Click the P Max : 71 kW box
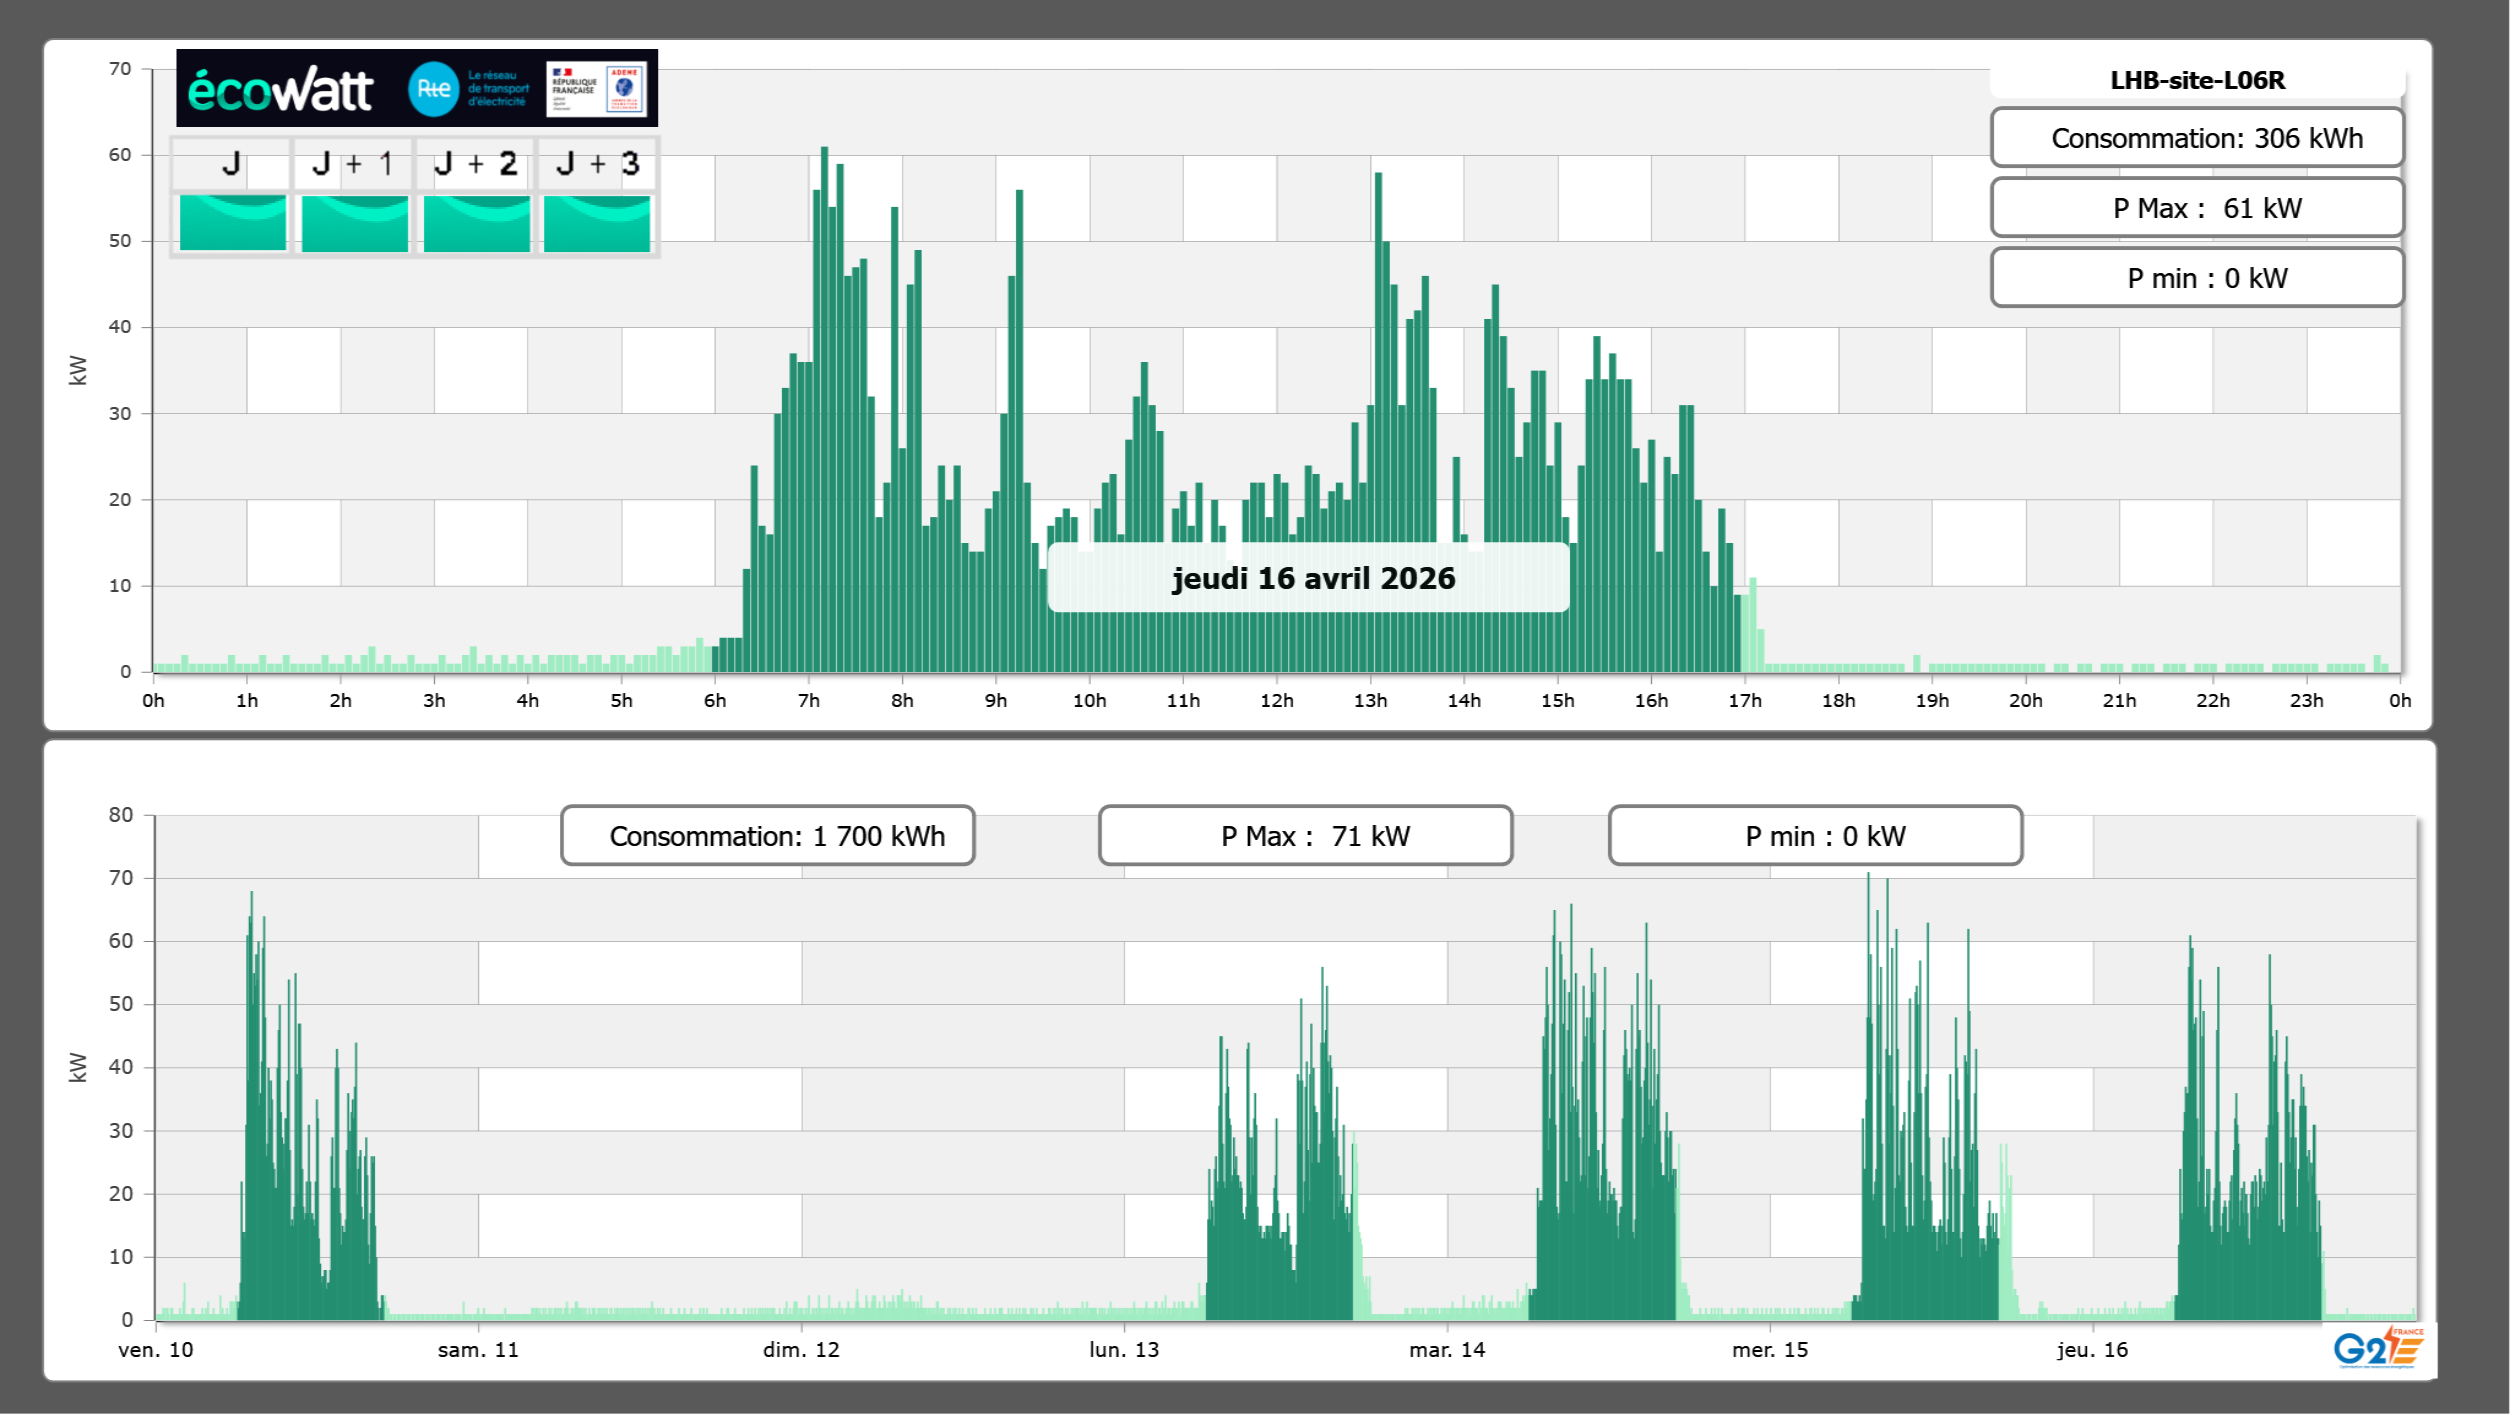Viewport: 2511px width, 1415px height. click(x=1305, y=836)
